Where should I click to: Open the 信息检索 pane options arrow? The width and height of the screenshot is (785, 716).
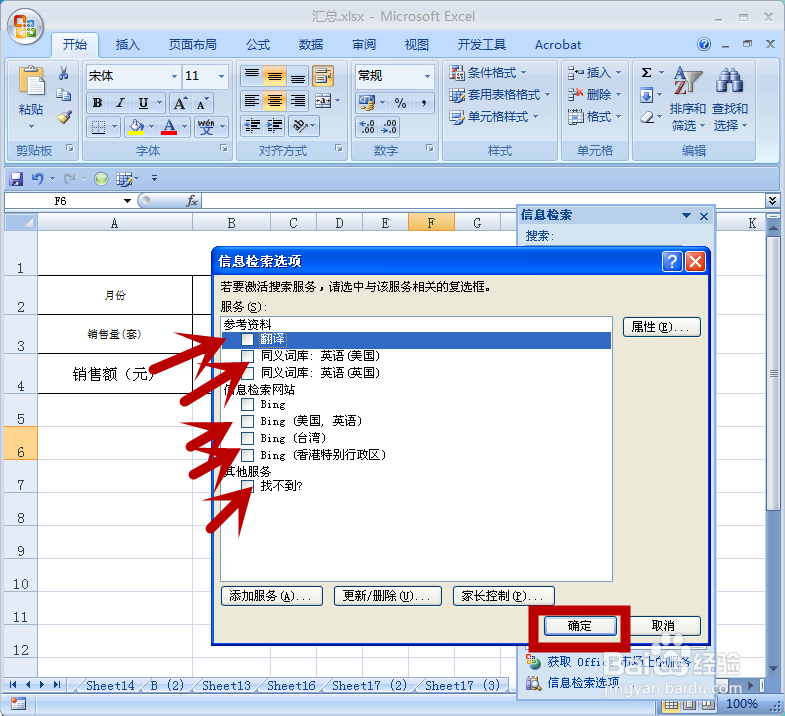[686, 216]
